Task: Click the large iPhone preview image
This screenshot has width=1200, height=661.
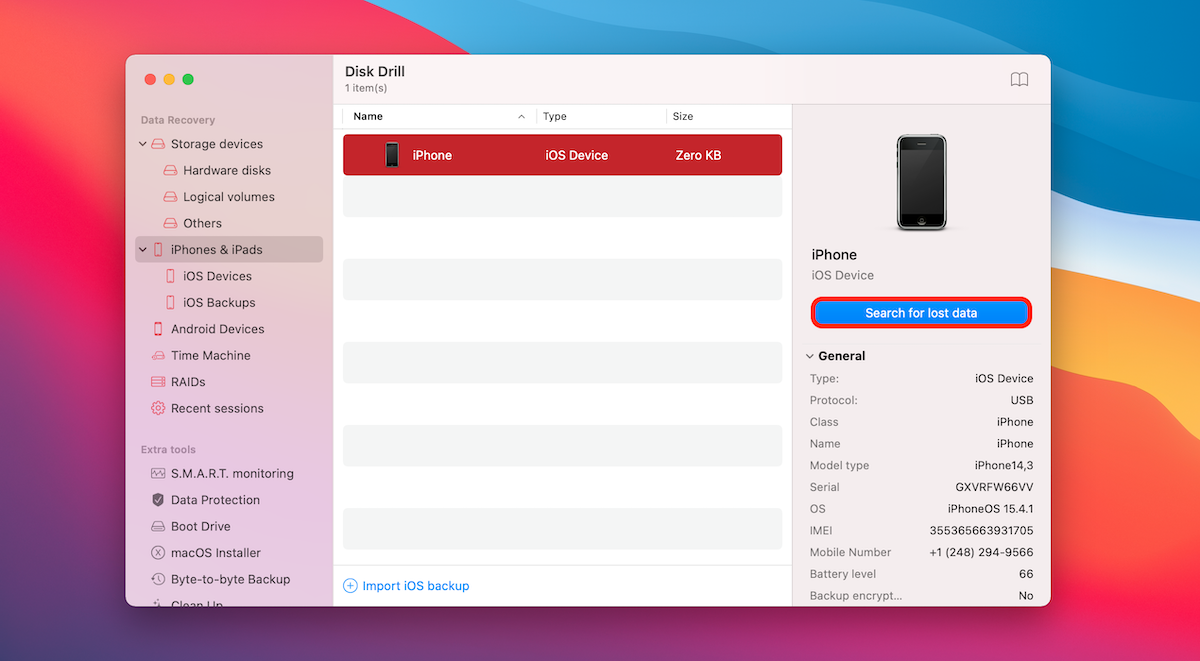Action: 921,183
